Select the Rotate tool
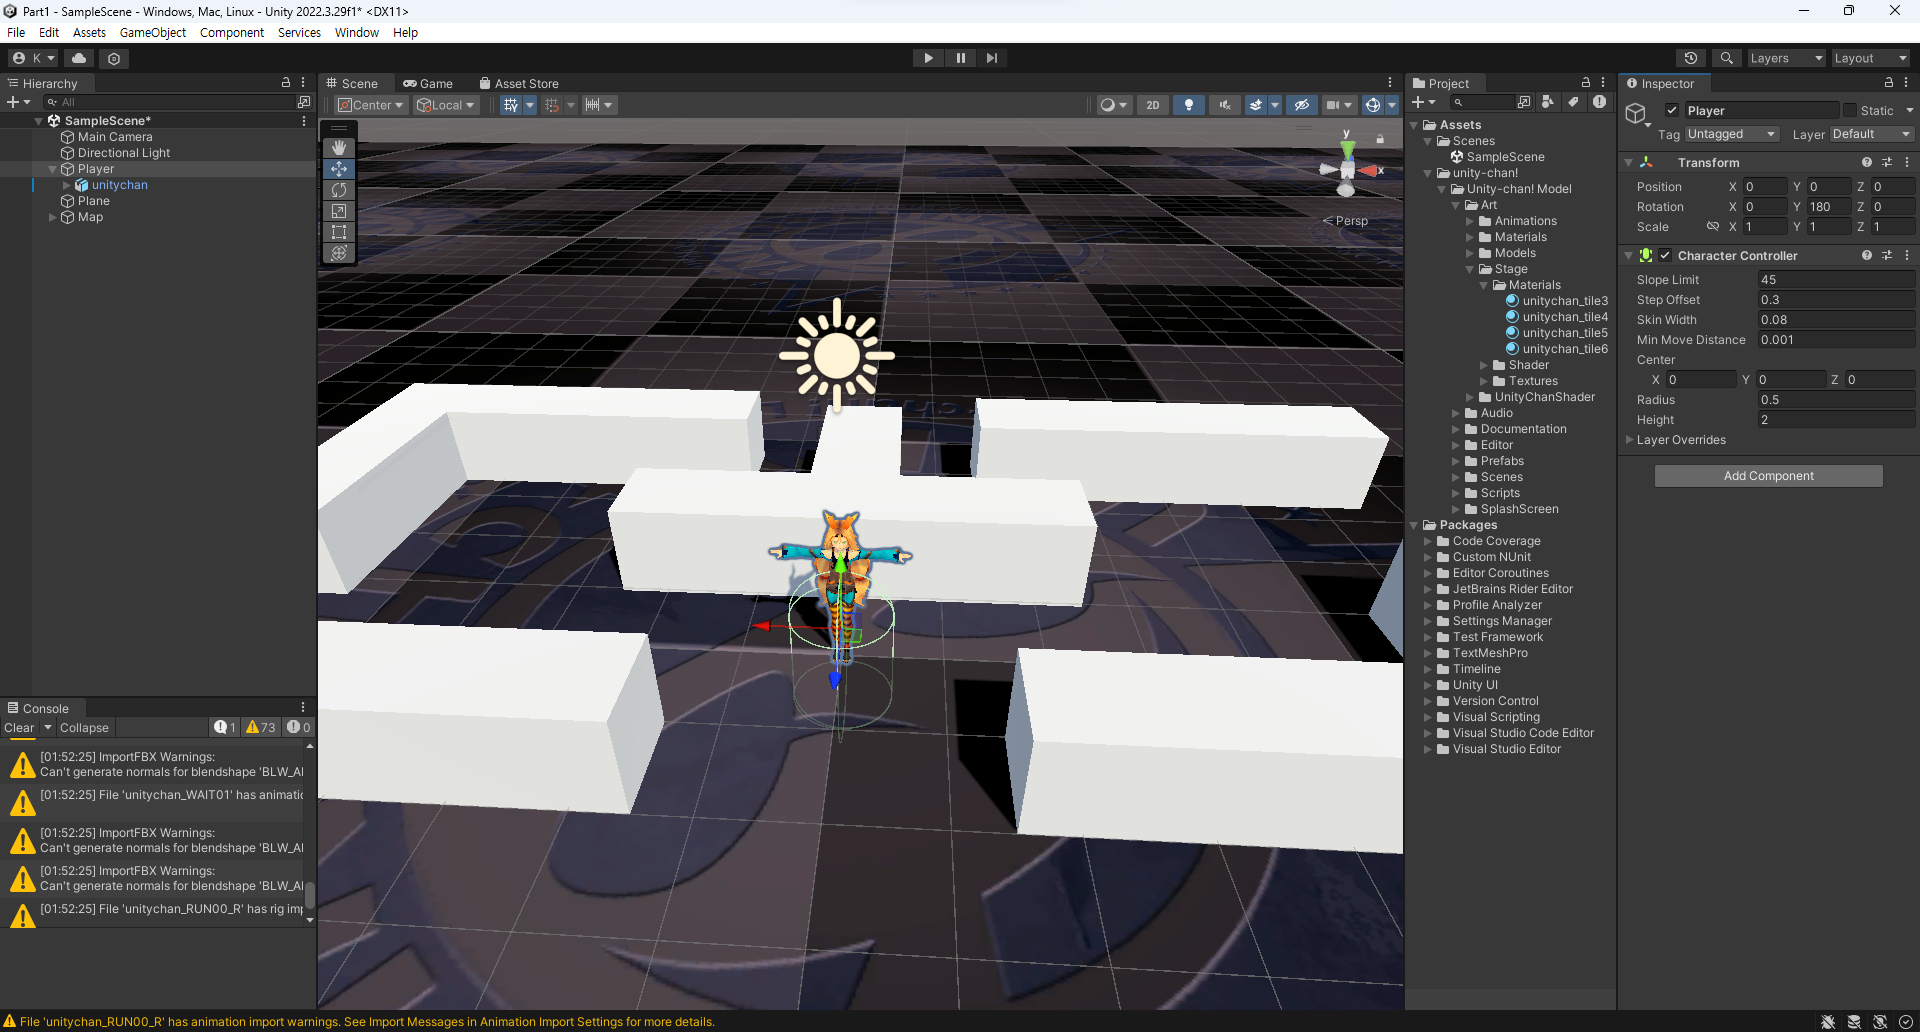 pos(339,190)
